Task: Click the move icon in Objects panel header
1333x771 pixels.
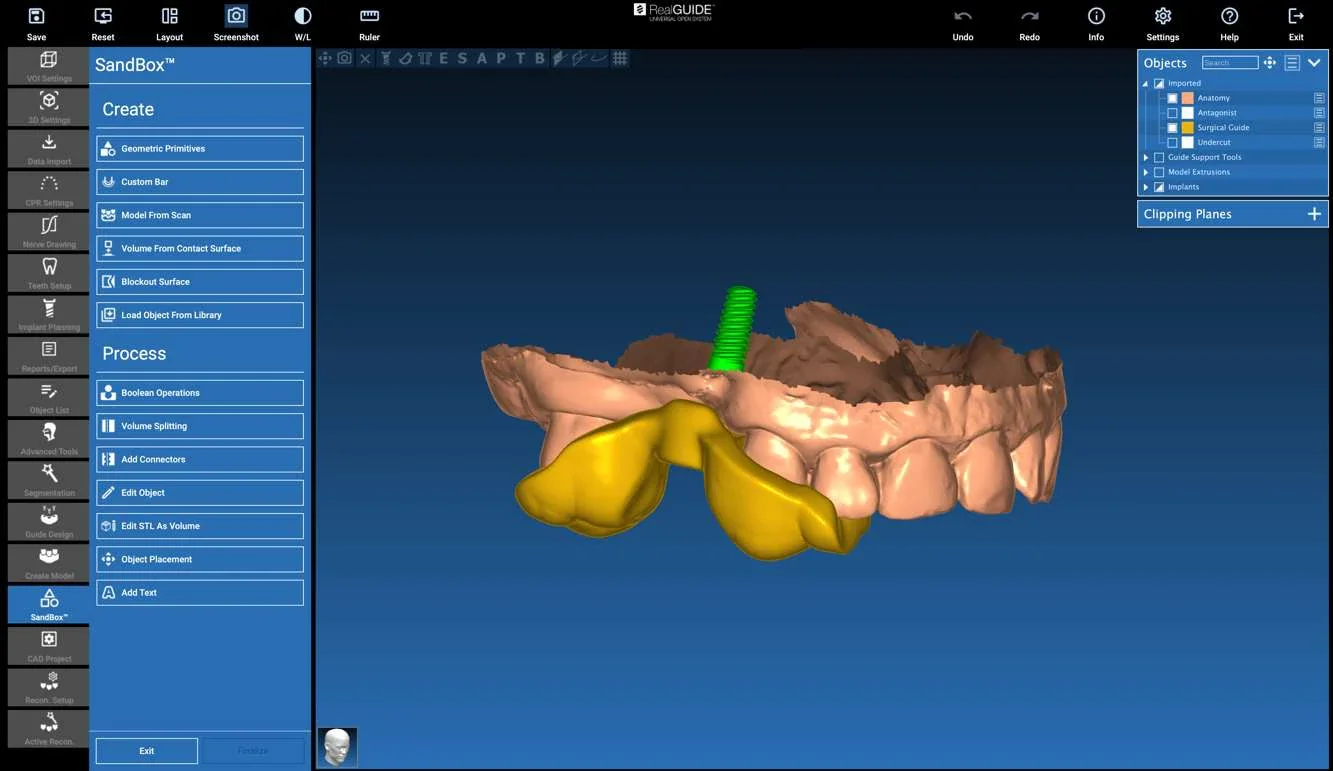Action: pyautogui.click(x=1270, y=62)
